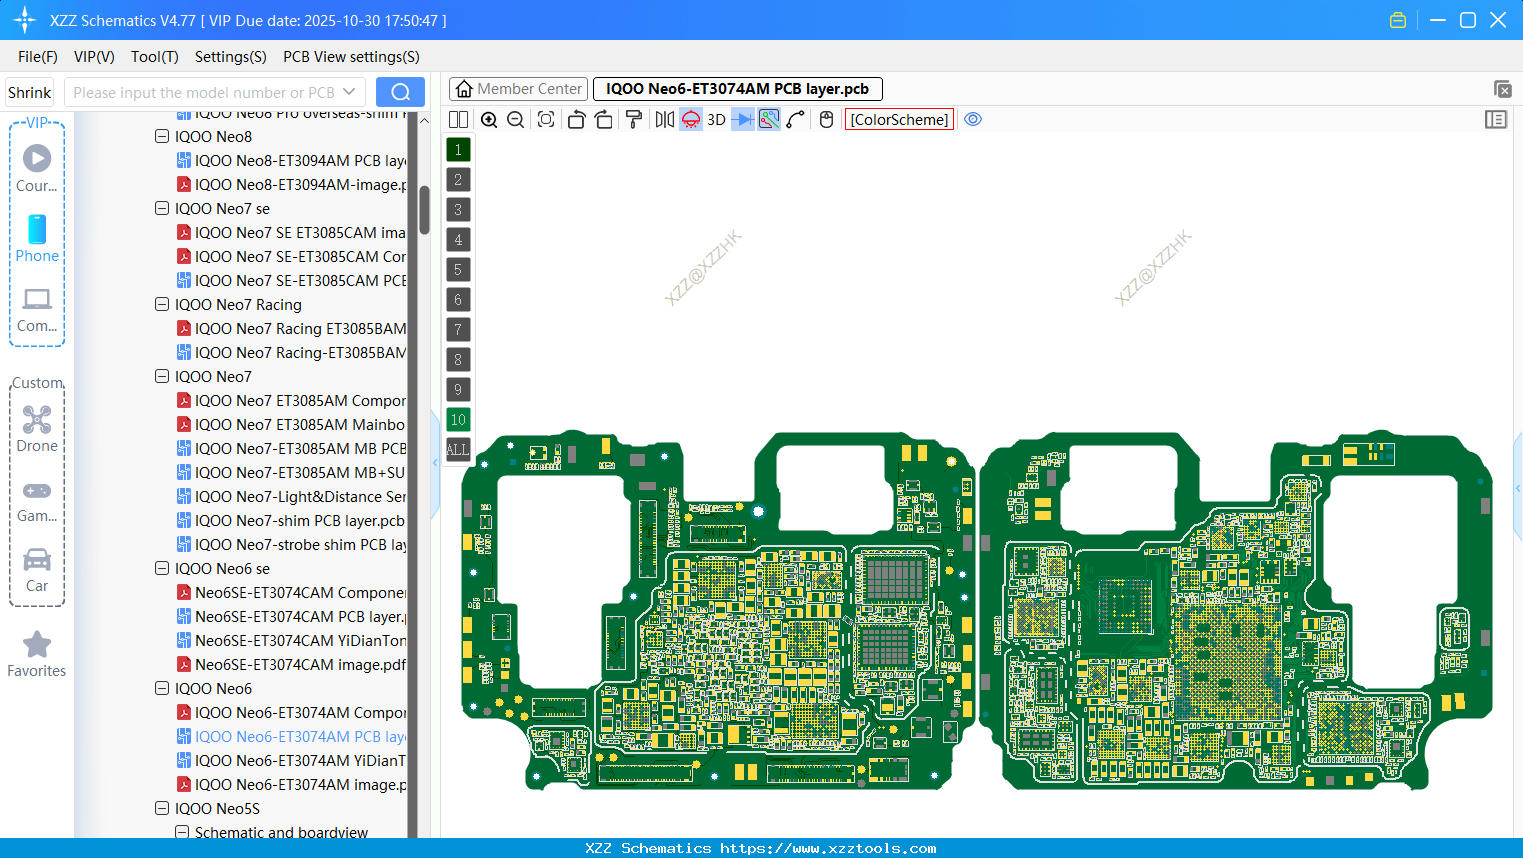The height and width of the screenshot is (858, 1523).
Task: Switch the board to 3D view
Action: tap(716, 119)
